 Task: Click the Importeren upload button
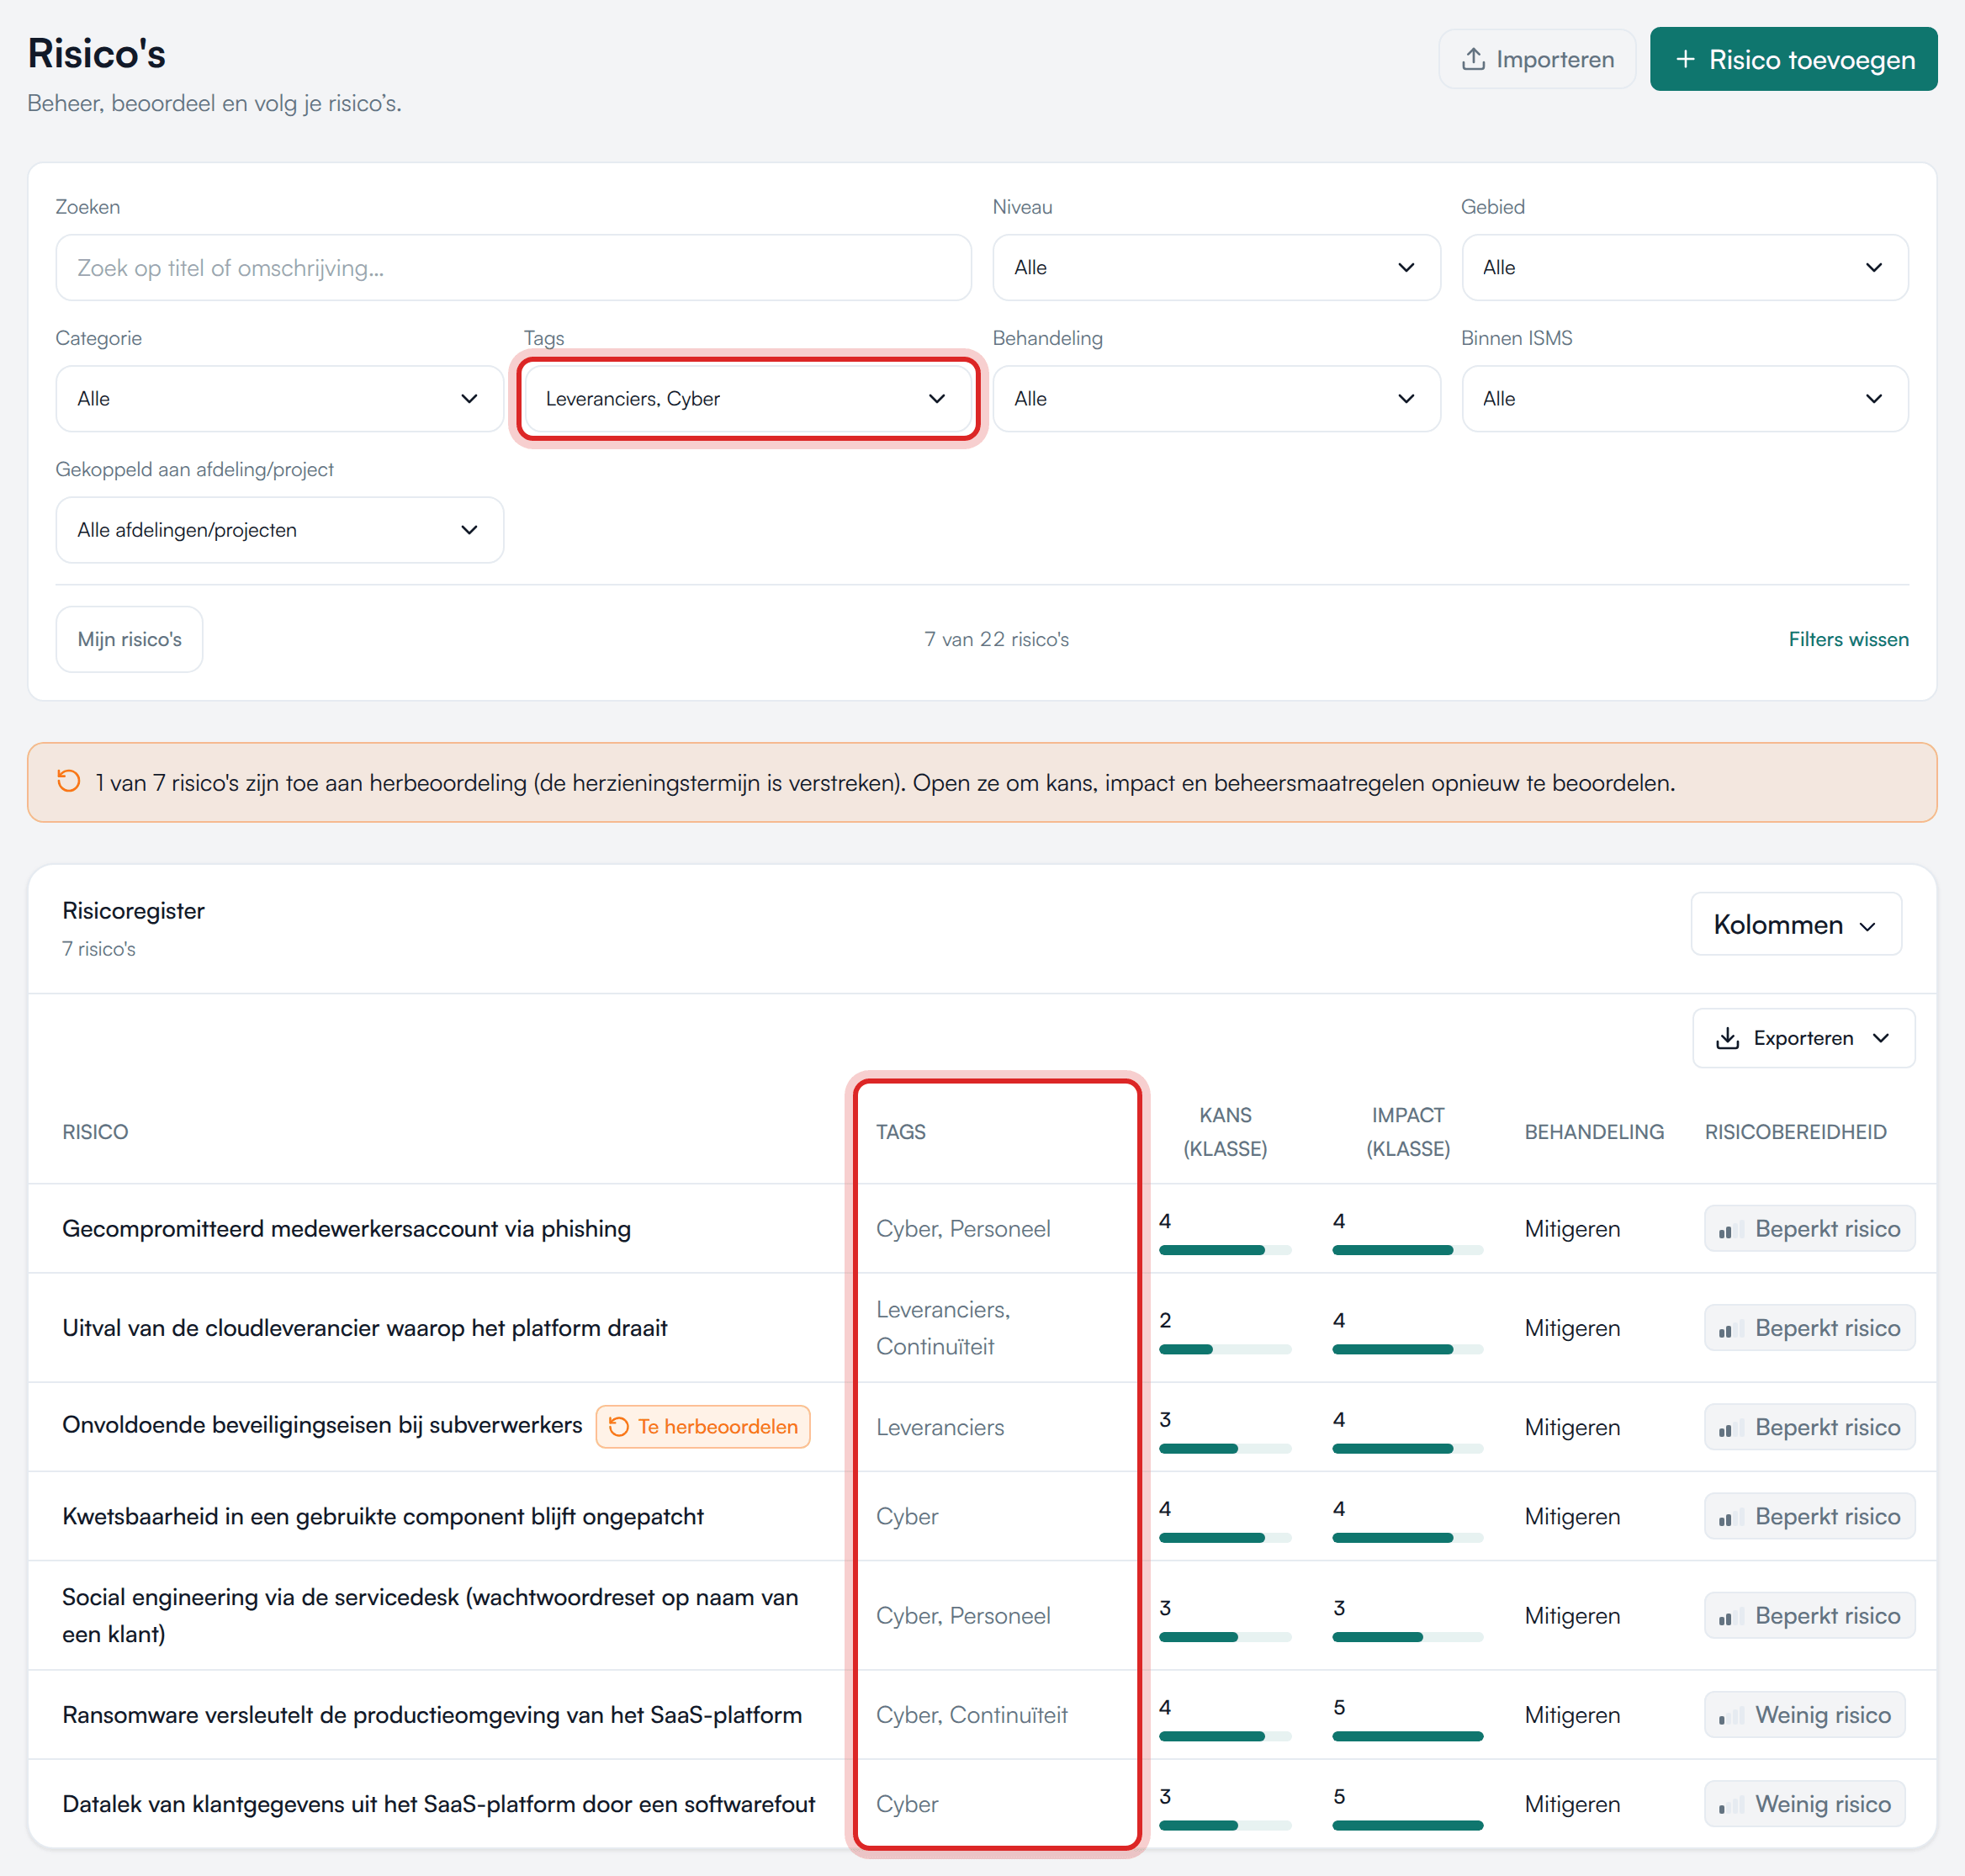tap(1536, 59)
